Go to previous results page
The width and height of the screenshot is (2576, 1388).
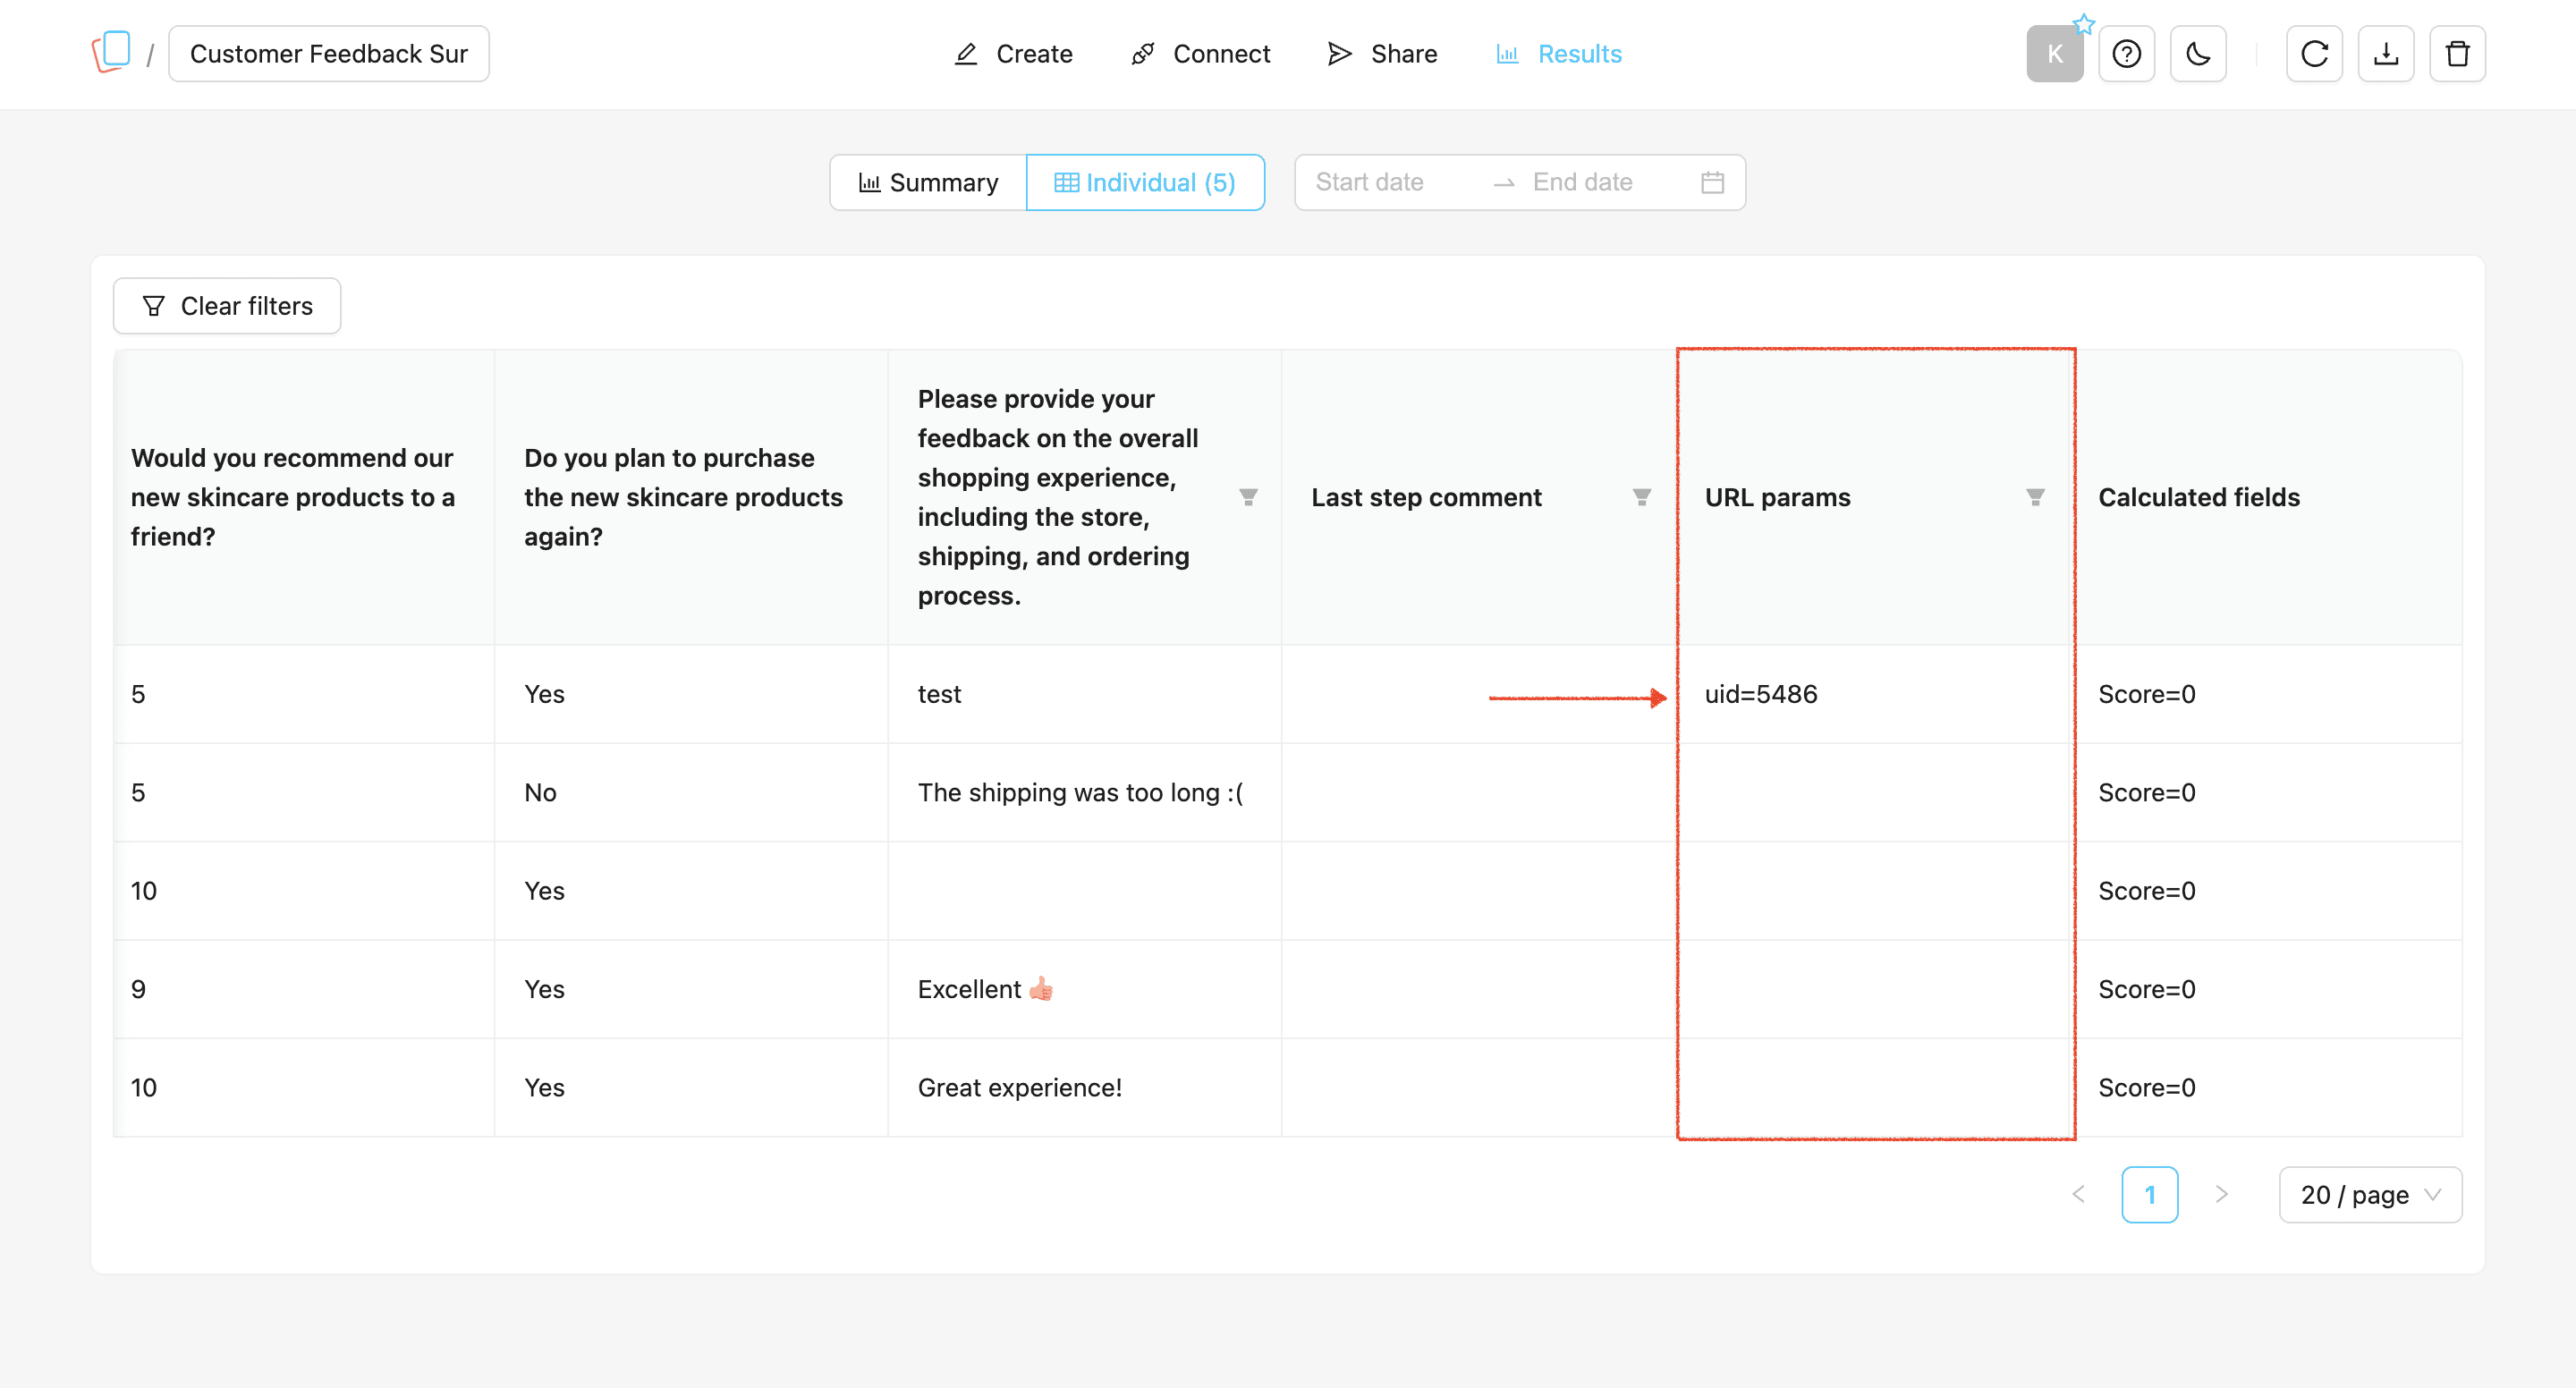click(x=2078, y=1194)
